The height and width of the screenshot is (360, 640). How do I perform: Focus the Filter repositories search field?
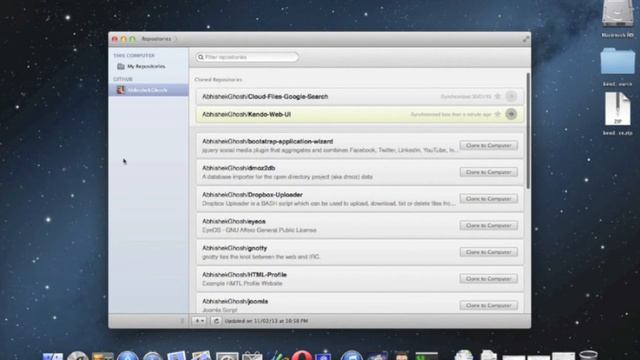[247, 57]
